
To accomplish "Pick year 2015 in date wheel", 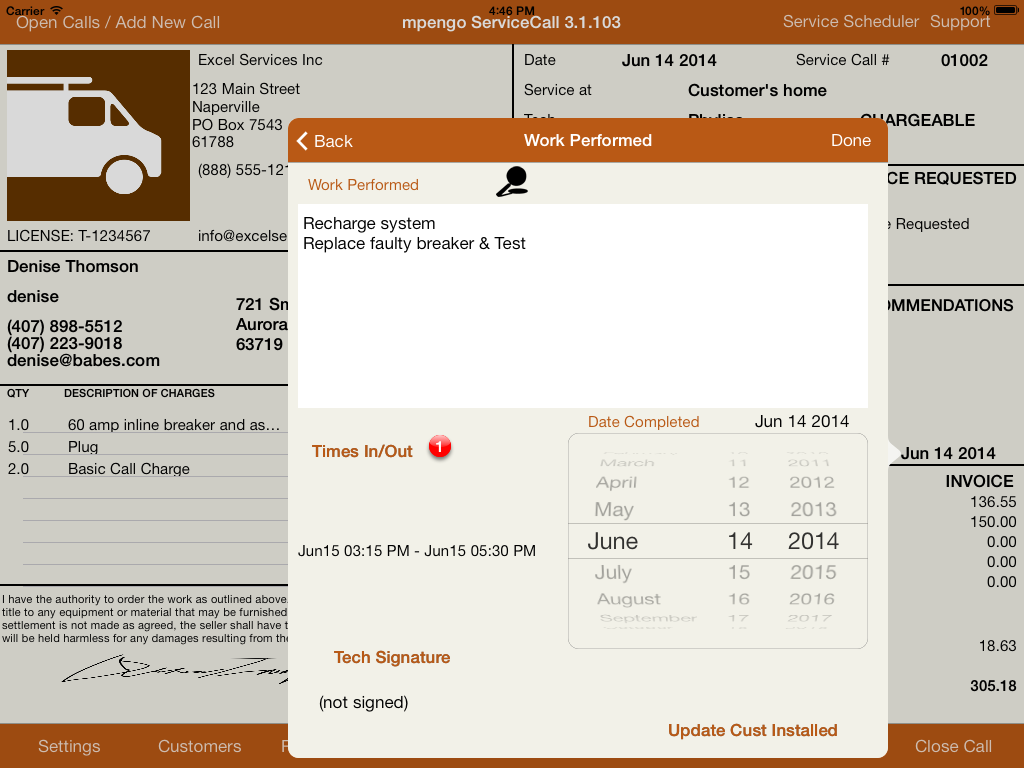I will [812, 572].
